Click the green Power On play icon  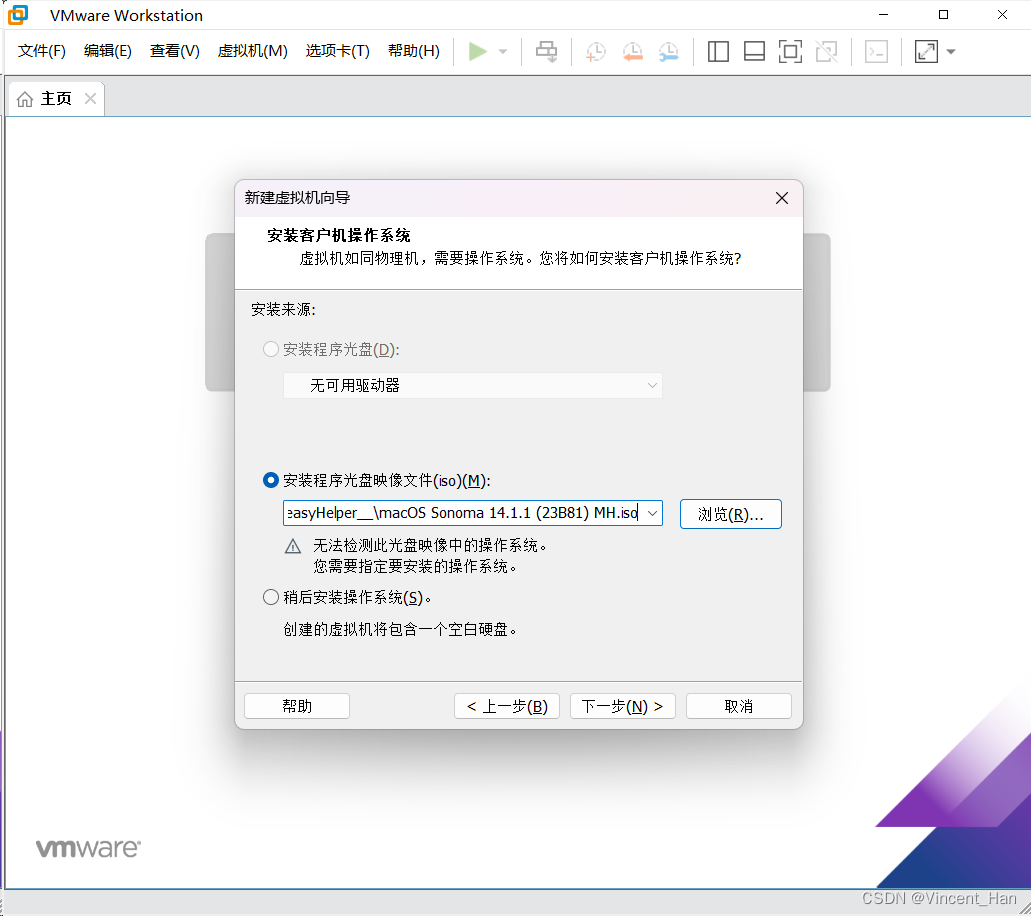(x=477, y=51)
